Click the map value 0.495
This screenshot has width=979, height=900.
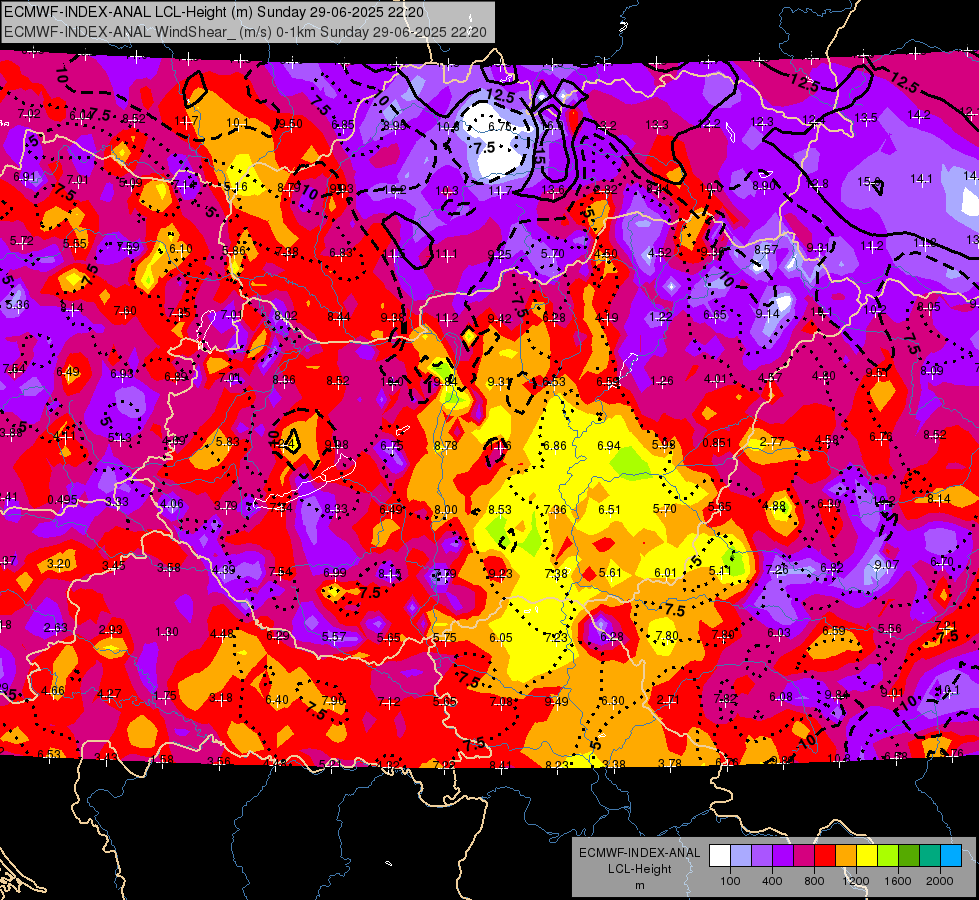pos(62,500)
